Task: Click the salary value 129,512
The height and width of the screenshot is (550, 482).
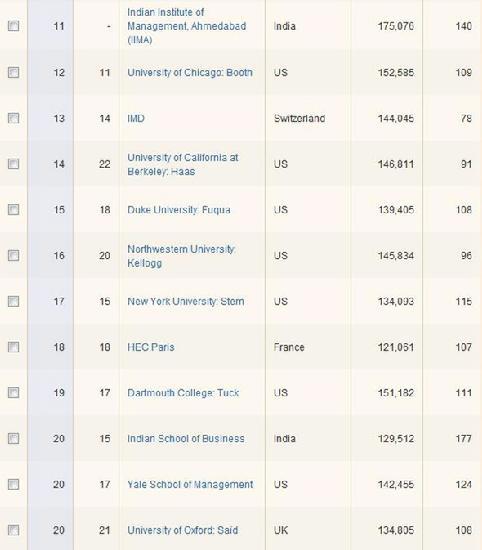Action: click(396, 439)
